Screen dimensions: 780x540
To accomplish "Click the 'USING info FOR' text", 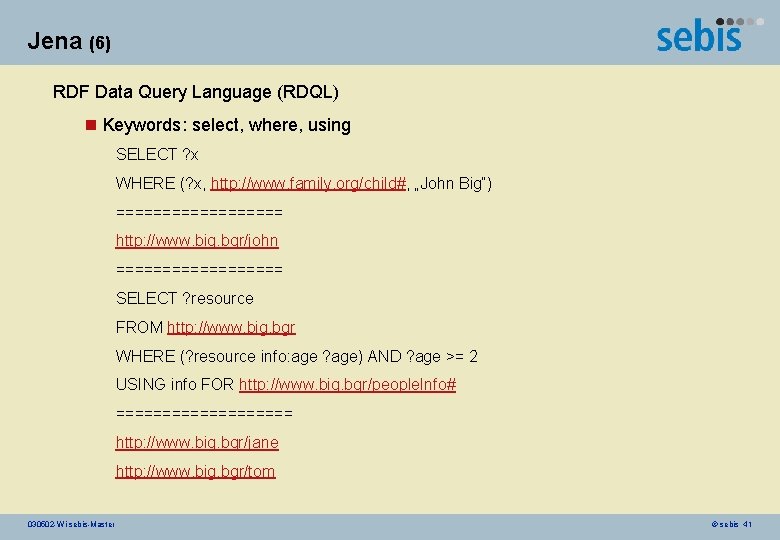I will tap(175, 384).
